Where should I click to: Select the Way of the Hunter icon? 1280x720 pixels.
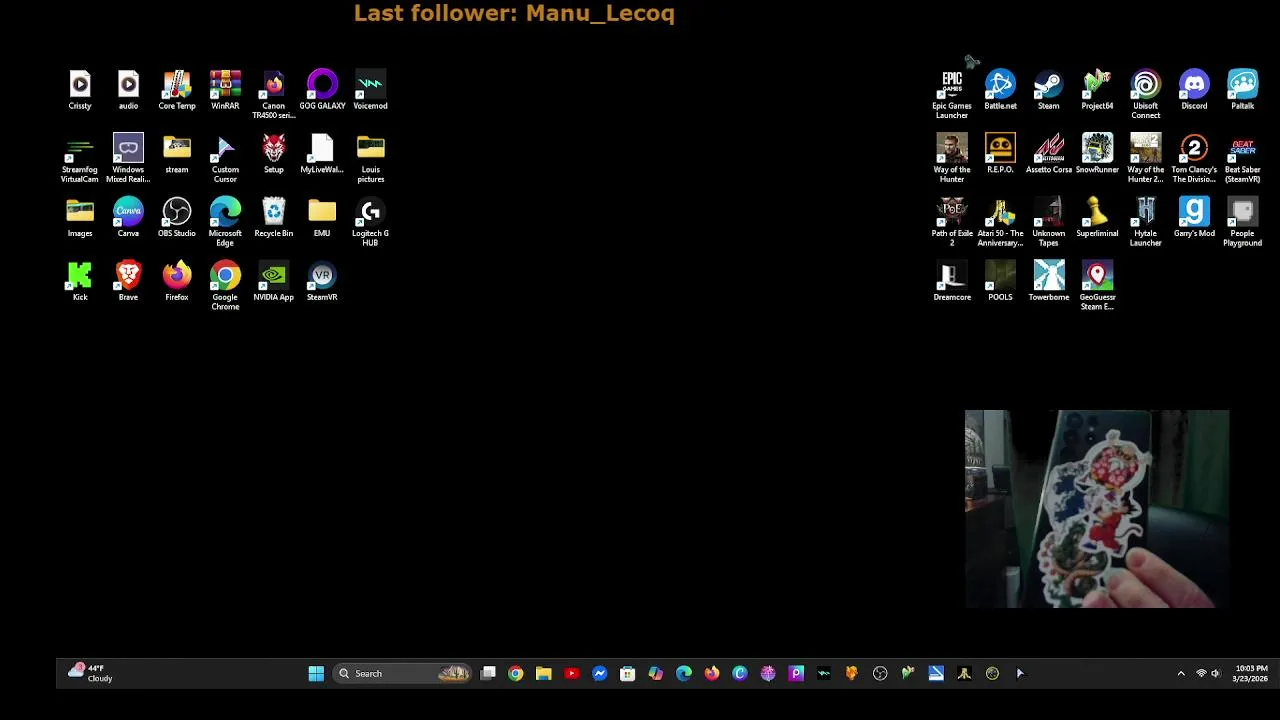(952, 158)
